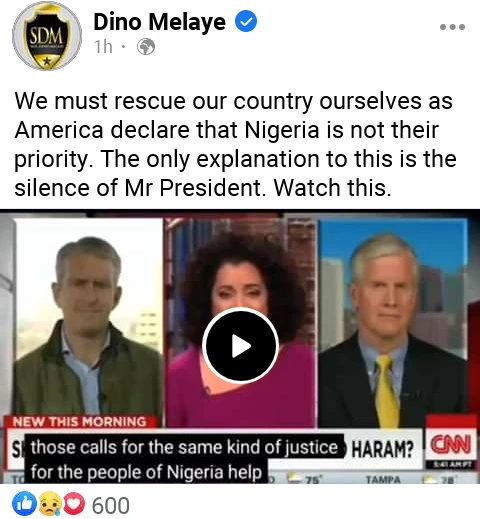View the 600 reactions count

(111, 506)
